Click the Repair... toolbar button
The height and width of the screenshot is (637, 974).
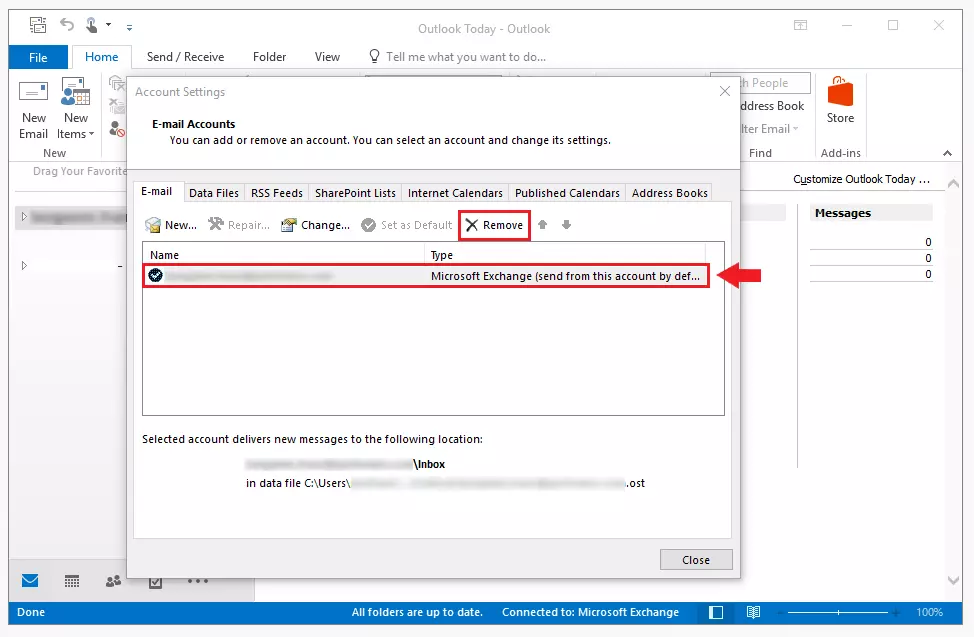tap(239, 225)
